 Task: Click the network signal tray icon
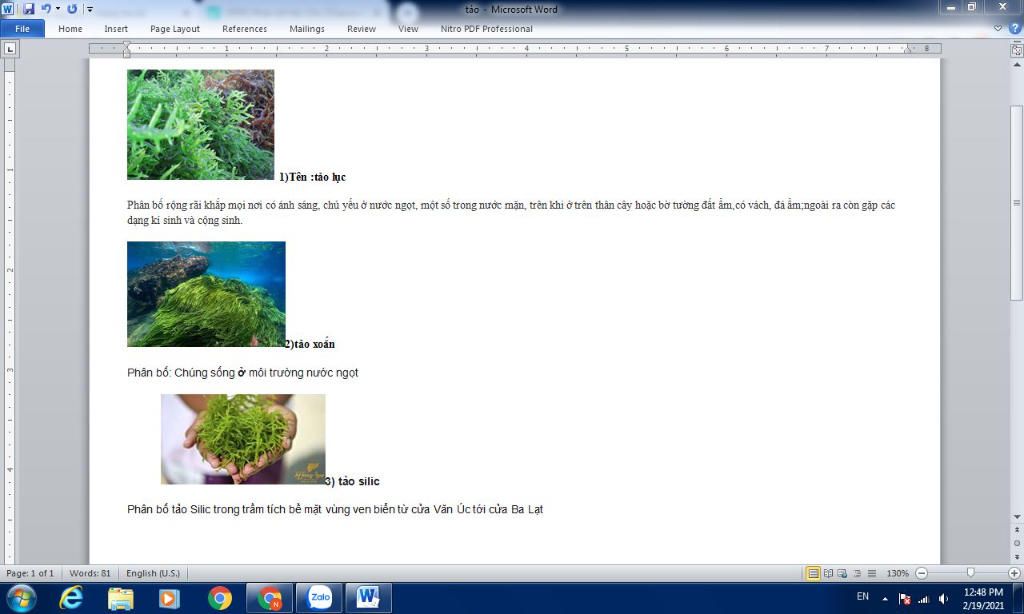click(923, 598)
